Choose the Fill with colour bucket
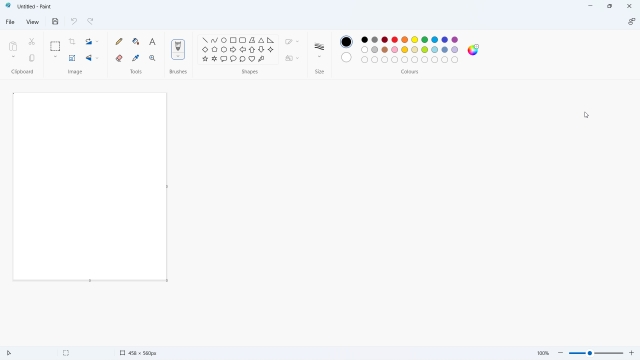The image size is (640, 360). [136, 42]
